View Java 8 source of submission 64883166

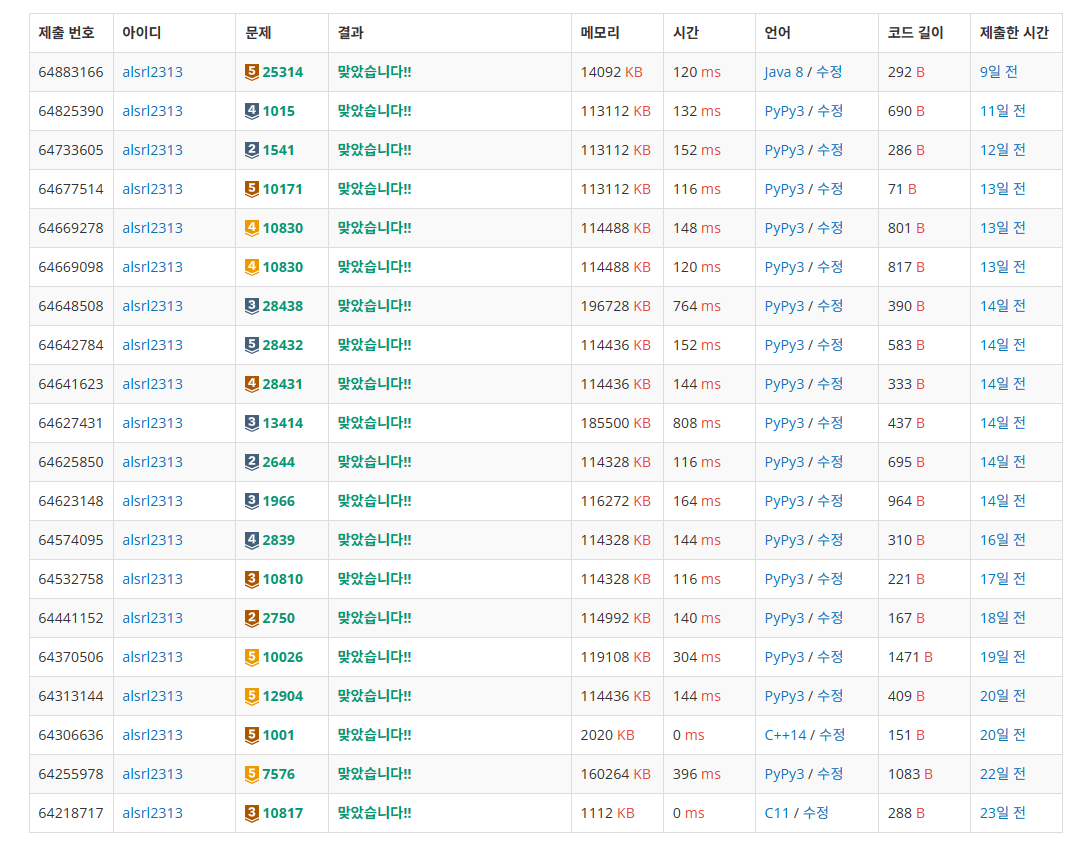[784, 72]
